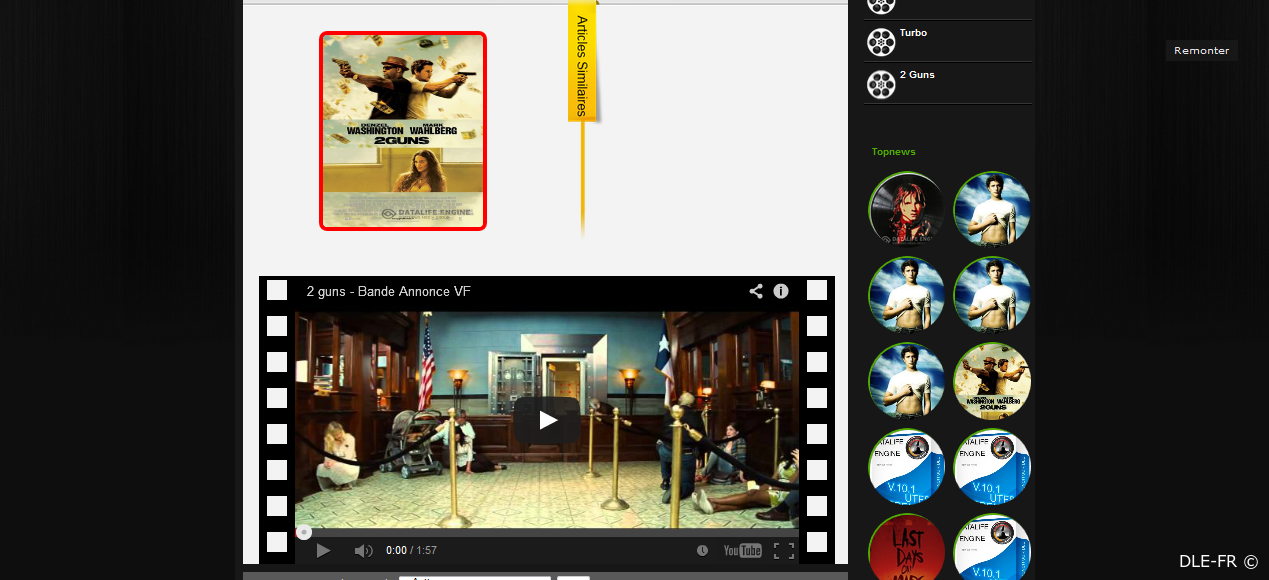Click the 2 Guns movie poster image
1269x580 pixels.
click(403, 131)
